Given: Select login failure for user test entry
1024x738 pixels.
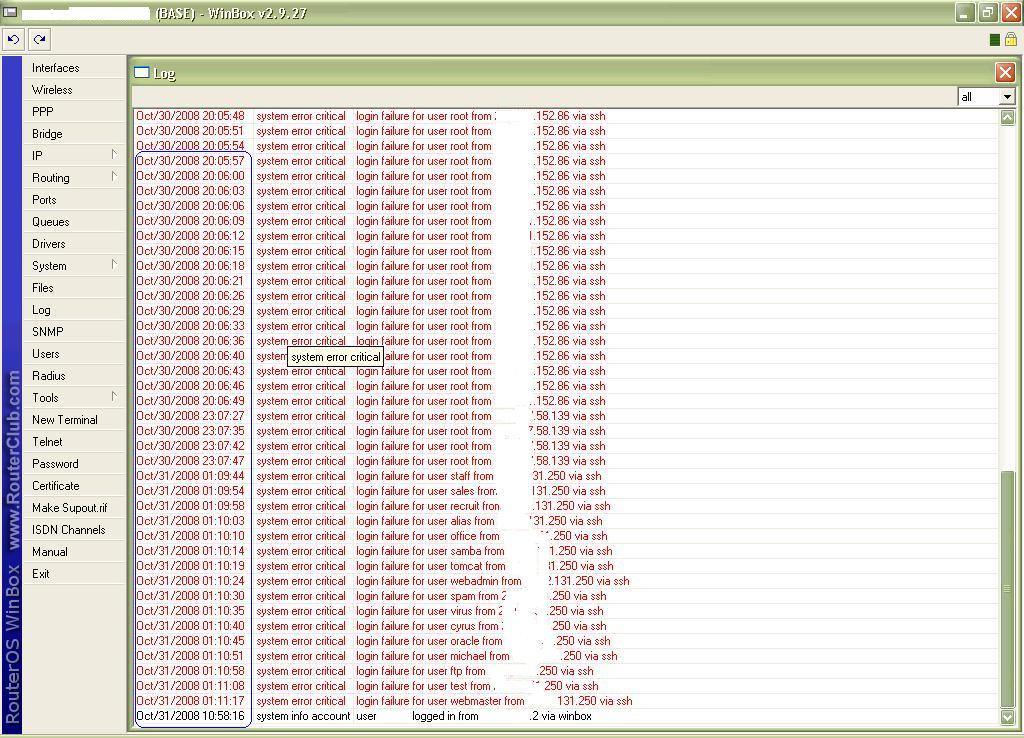Looking at the screenshot, I should pyautogui.click(x=566, y=687).
